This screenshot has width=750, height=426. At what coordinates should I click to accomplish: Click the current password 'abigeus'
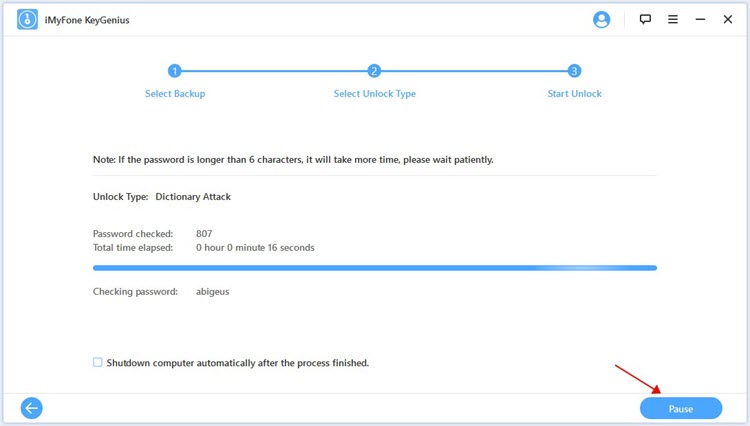[x=212, y=292]
